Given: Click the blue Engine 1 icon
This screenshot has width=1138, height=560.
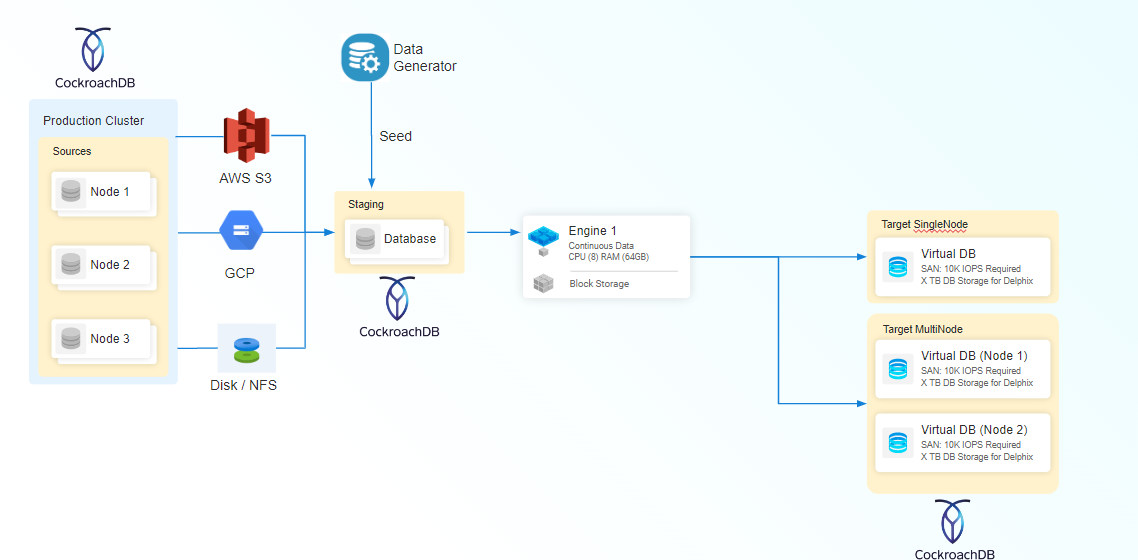Looking at the screenshot, I should (543, 238).
